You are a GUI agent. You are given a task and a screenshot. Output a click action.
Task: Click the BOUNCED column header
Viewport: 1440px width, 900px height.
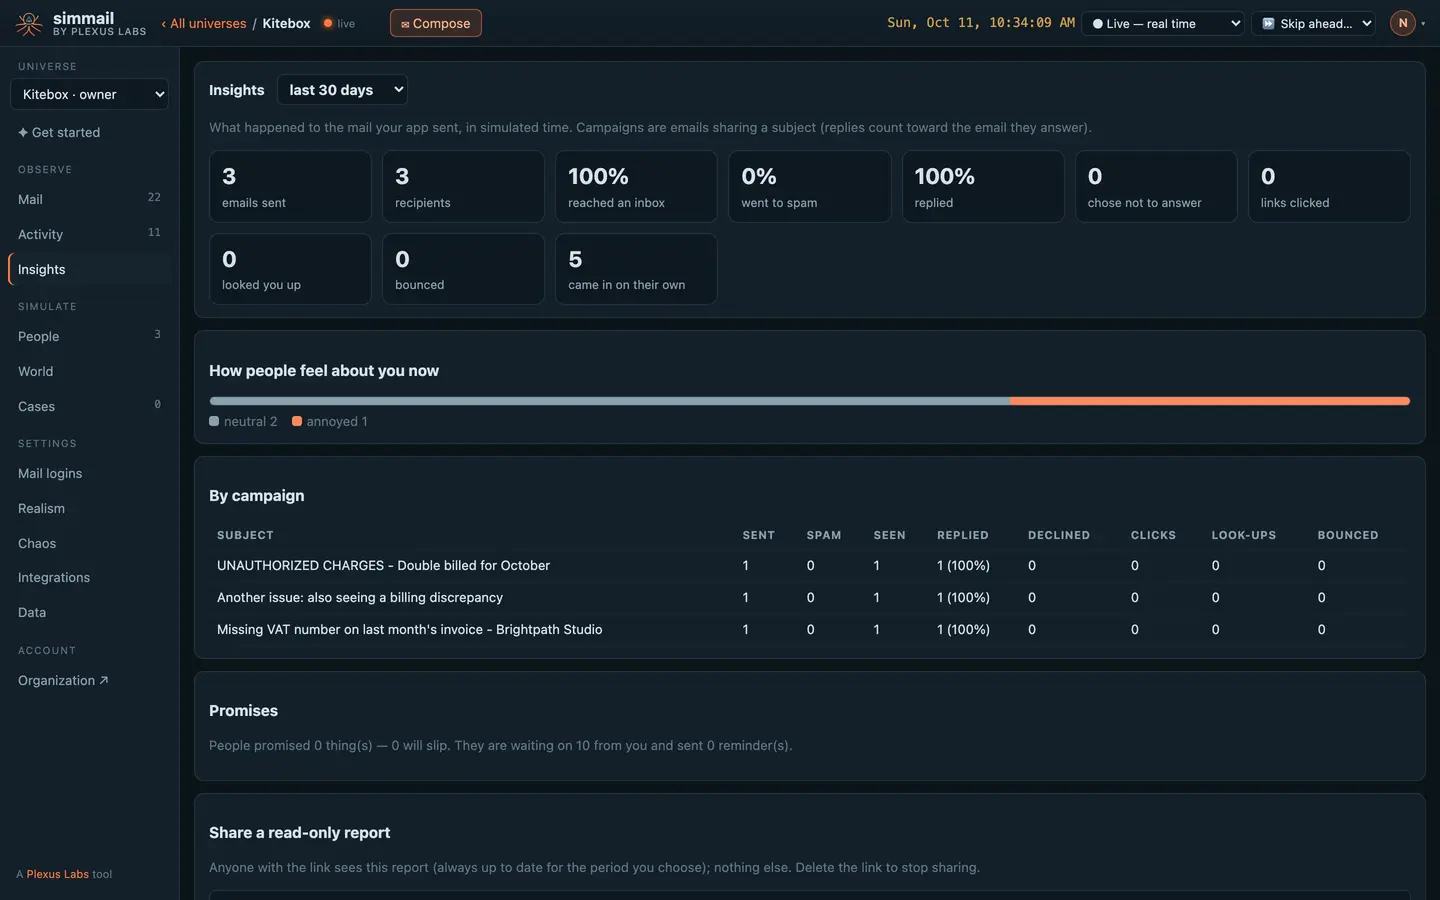[1348, 535]
